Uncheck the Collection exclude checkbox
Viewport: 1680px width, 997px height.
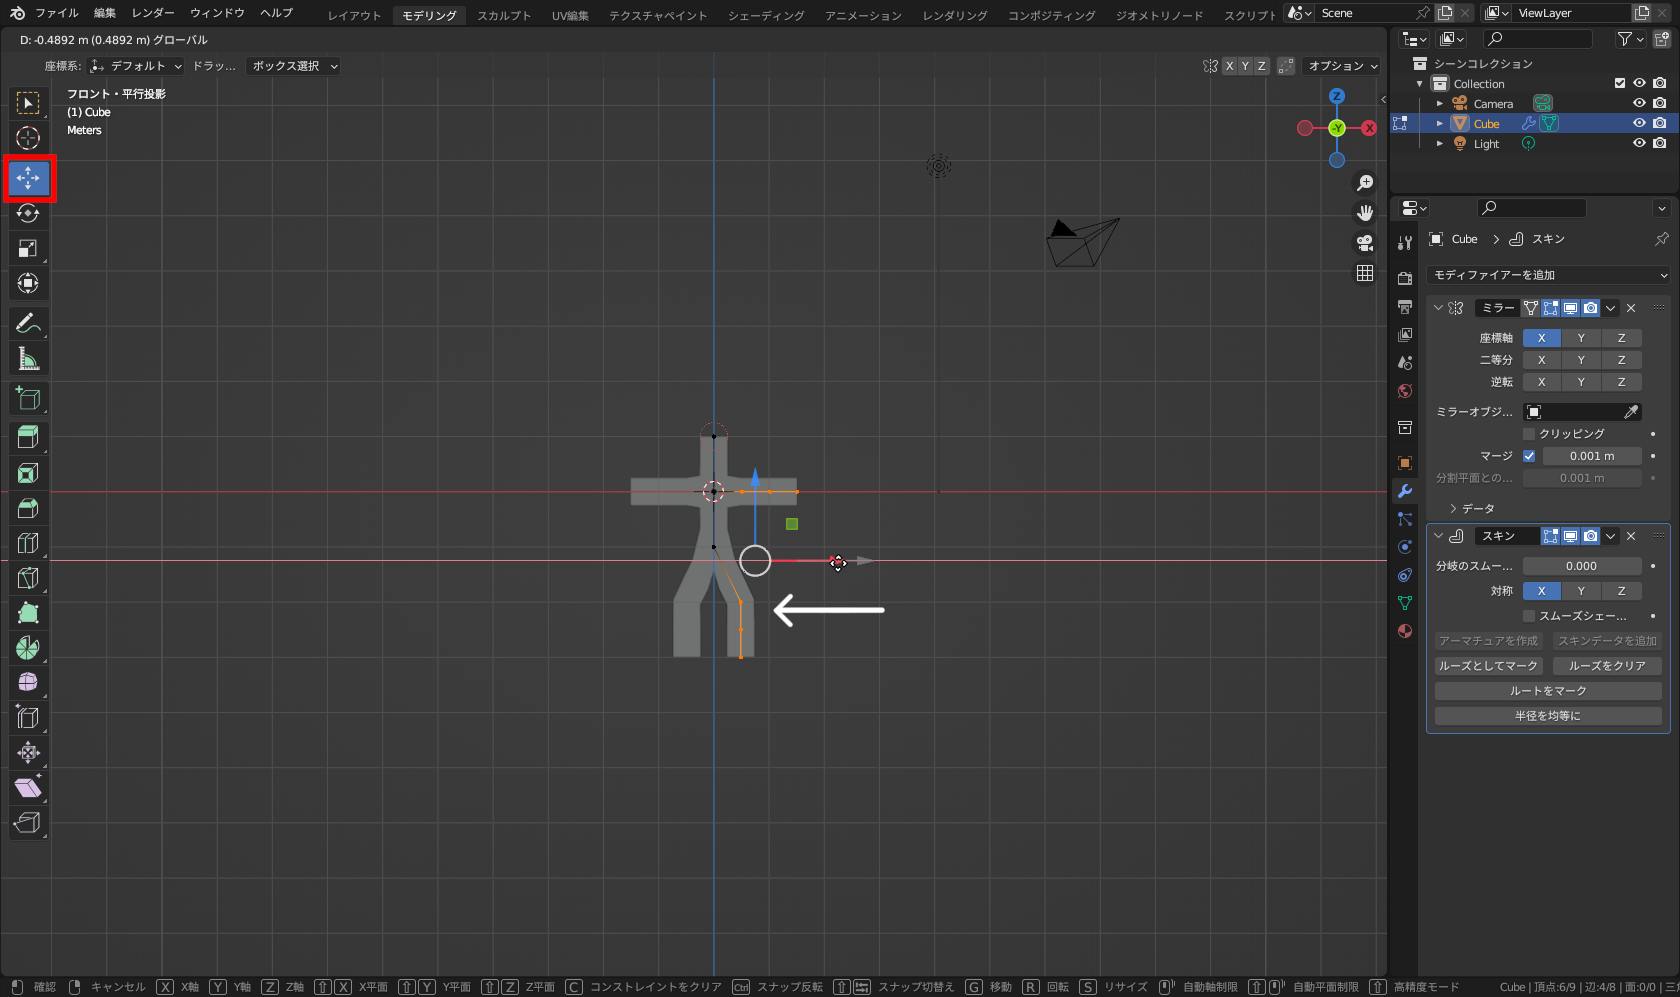coord(1620,83)
